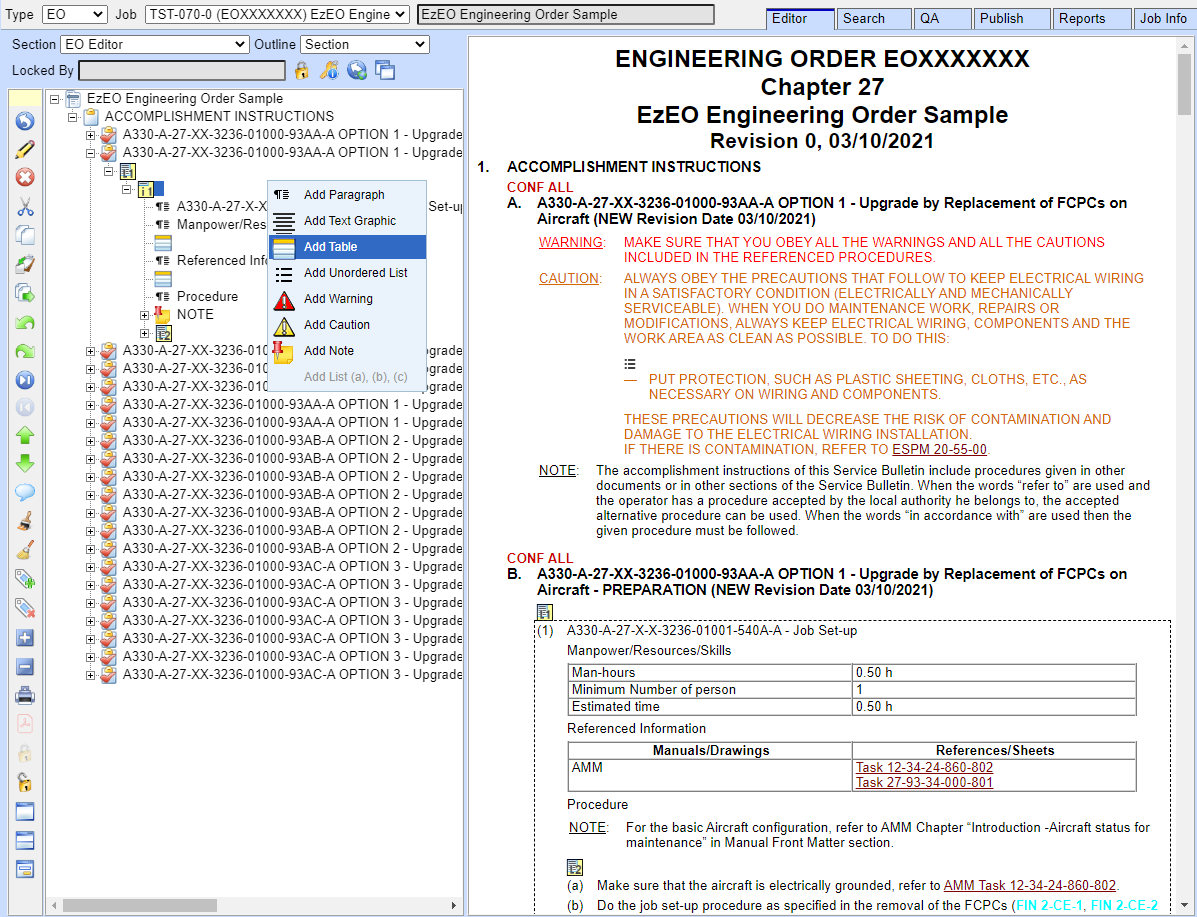Click the EzEO Engineering Order Sample title field
This screenshot has height=917, width=1197.
[566, 15]
